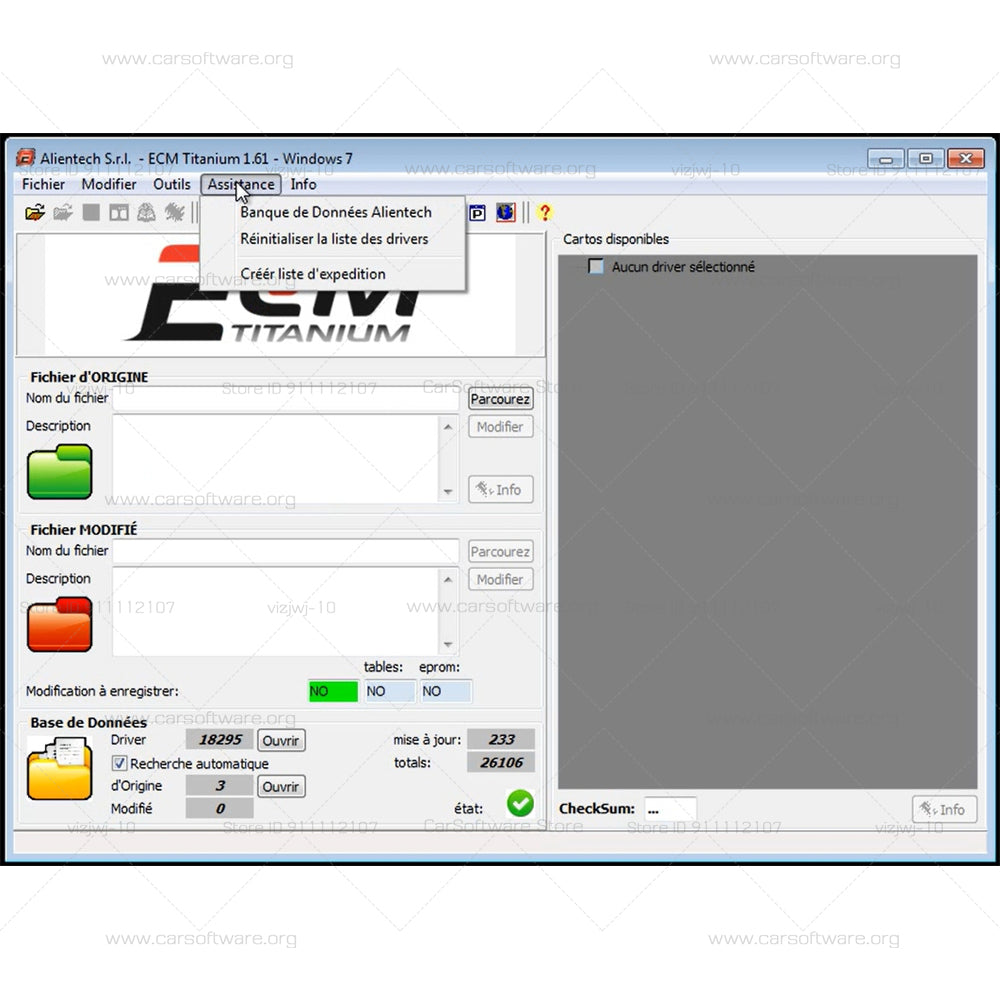Click Ouvrir button next to Driver count
This screenshot has height=1000, width=1000.
pyautogui.click(x=281, y=740)
